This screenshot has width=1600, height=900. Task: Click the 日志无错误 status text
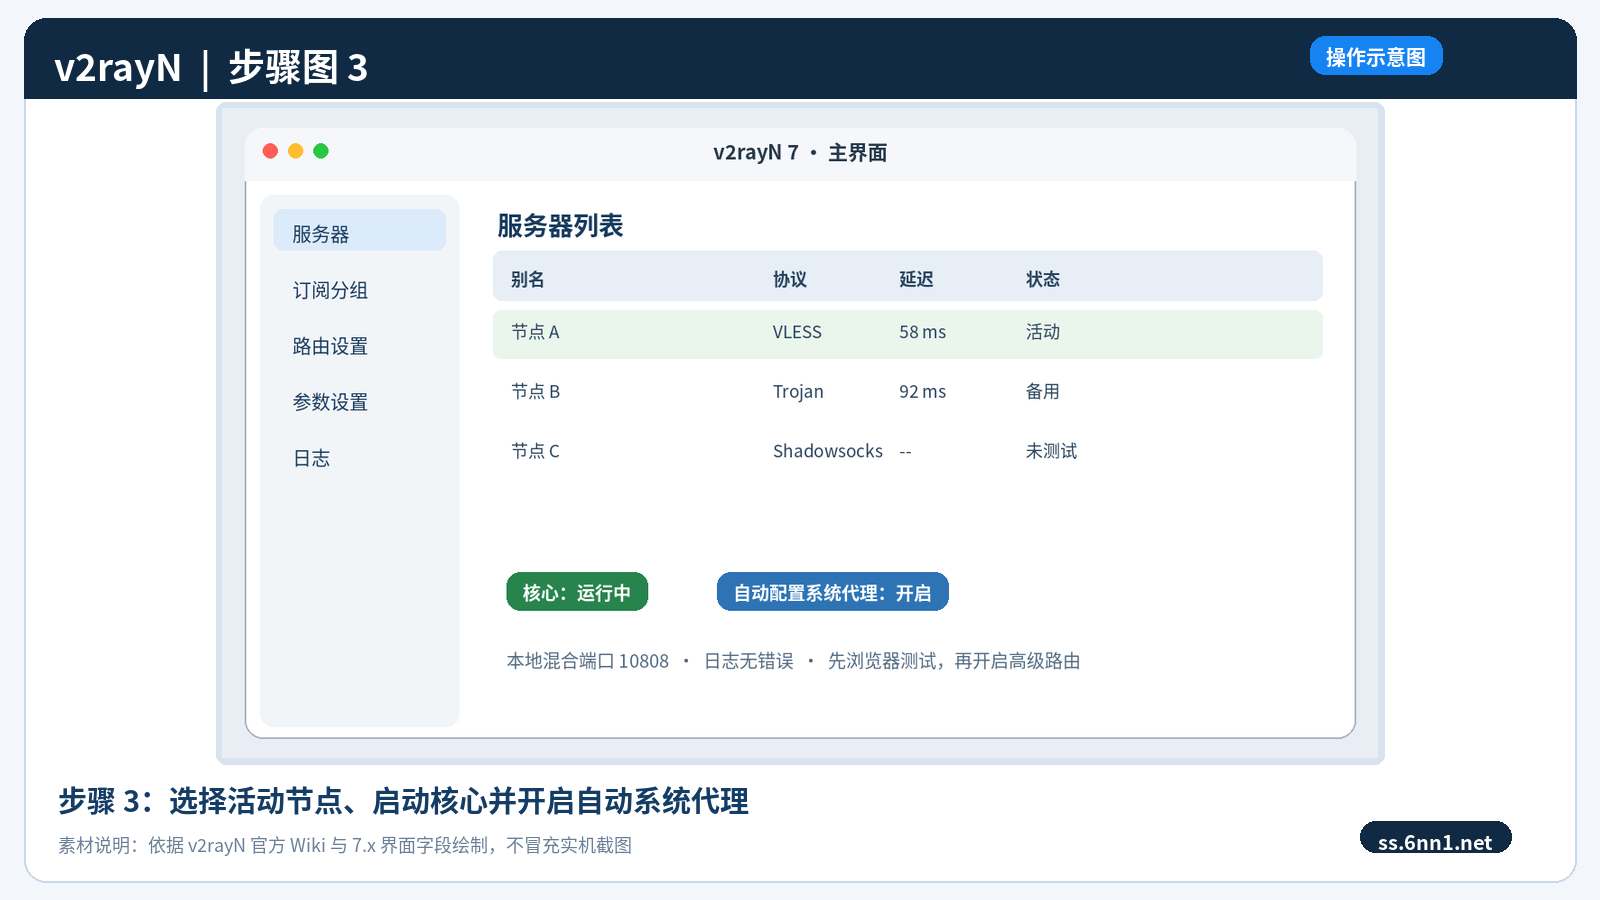pos(749,661)
